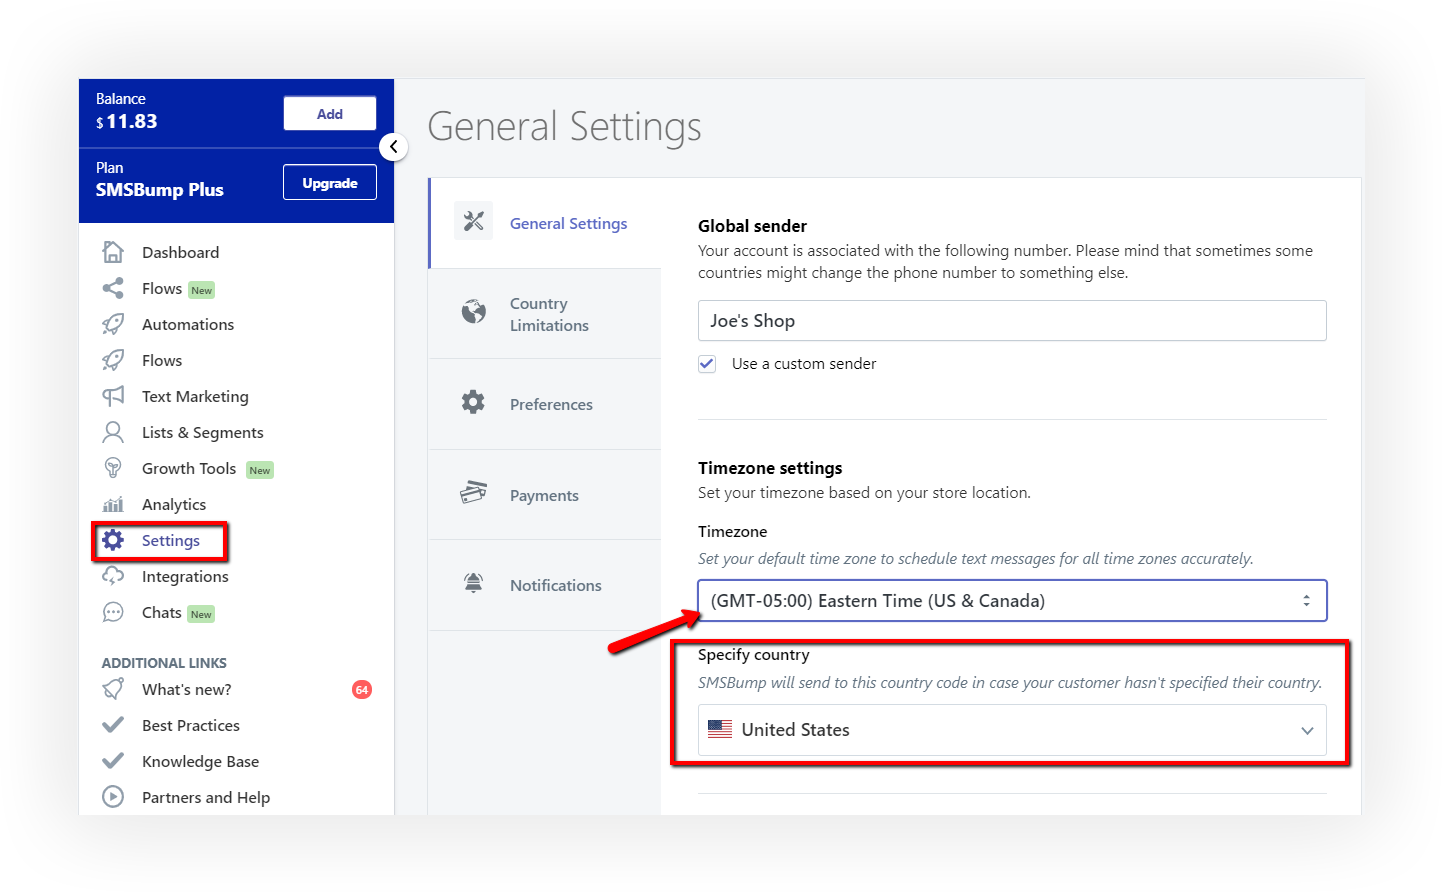Click the globe icon for Country Limitations

click(474, 312)
